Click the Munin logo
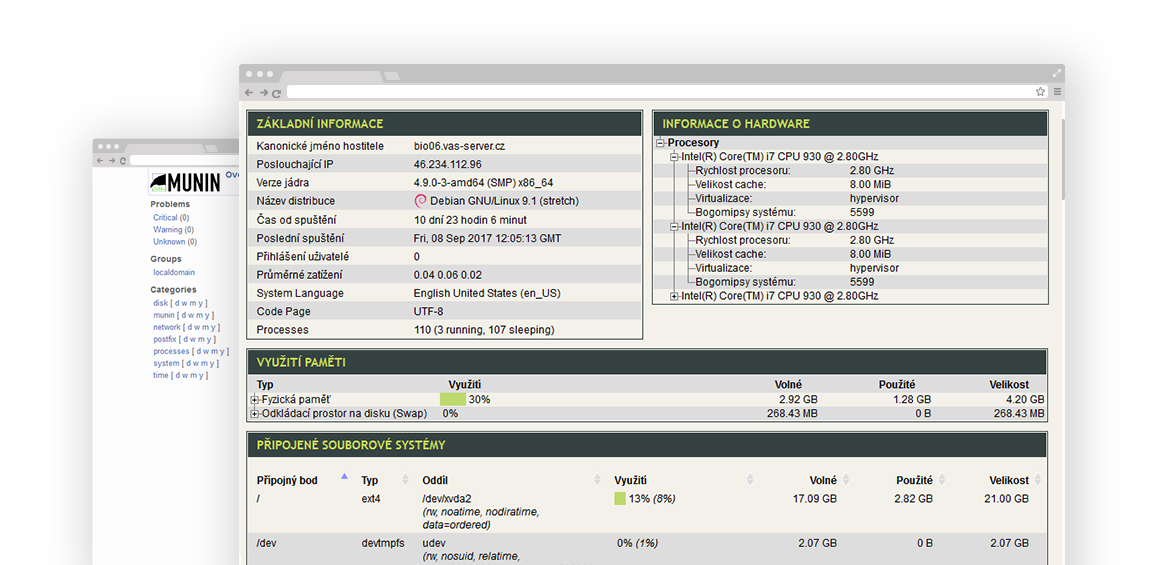This screenshot has width=1171, height=565. pos(186,182)
